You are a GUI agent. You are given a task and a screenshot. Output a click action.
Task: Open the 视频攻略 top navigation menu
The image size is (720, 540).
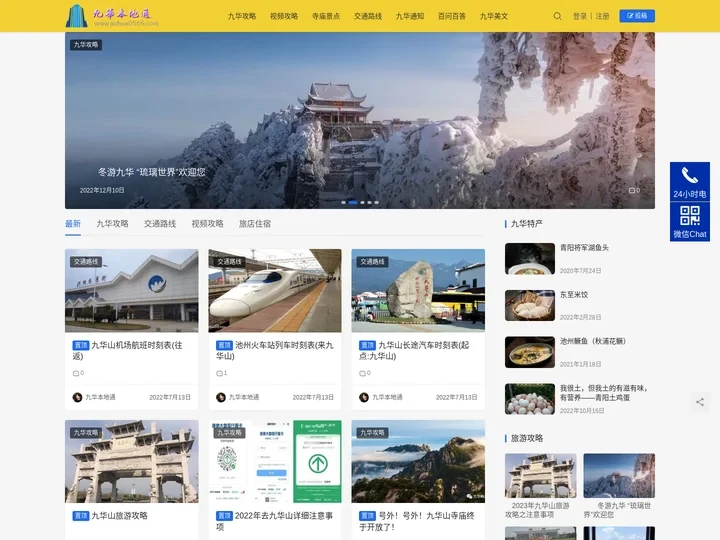284,16
